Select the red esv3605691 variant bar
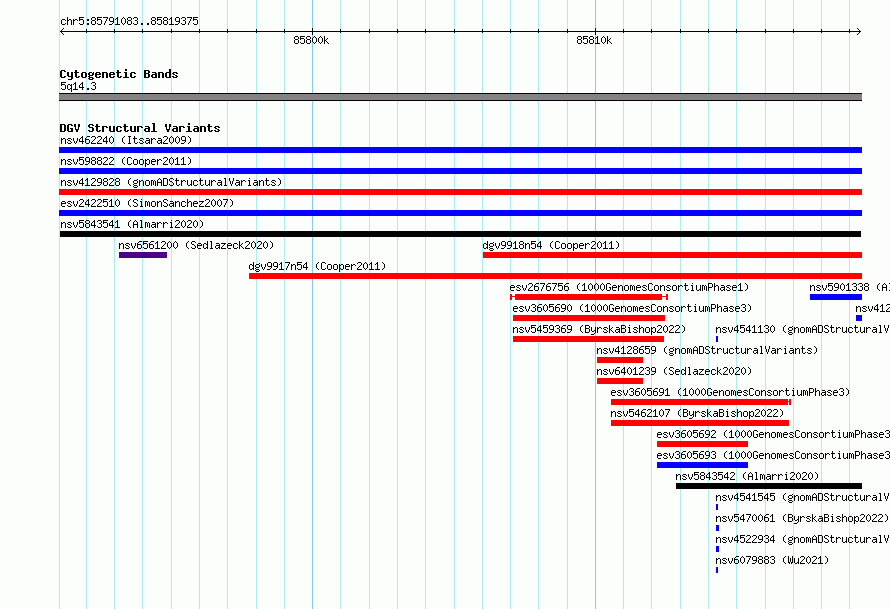This screenshot has width=890, height=609. pos(701,402)
